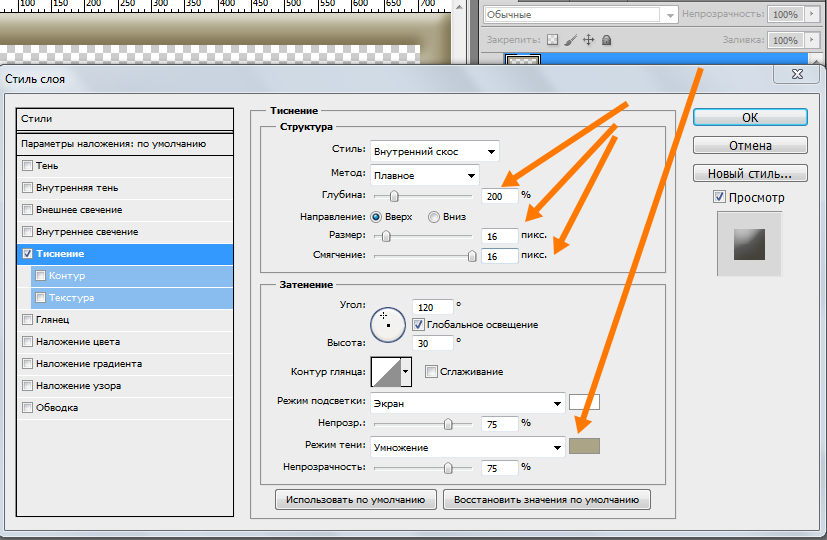Close the Стиль слоя dialog
Screen dimensions: 827x540
797,74
